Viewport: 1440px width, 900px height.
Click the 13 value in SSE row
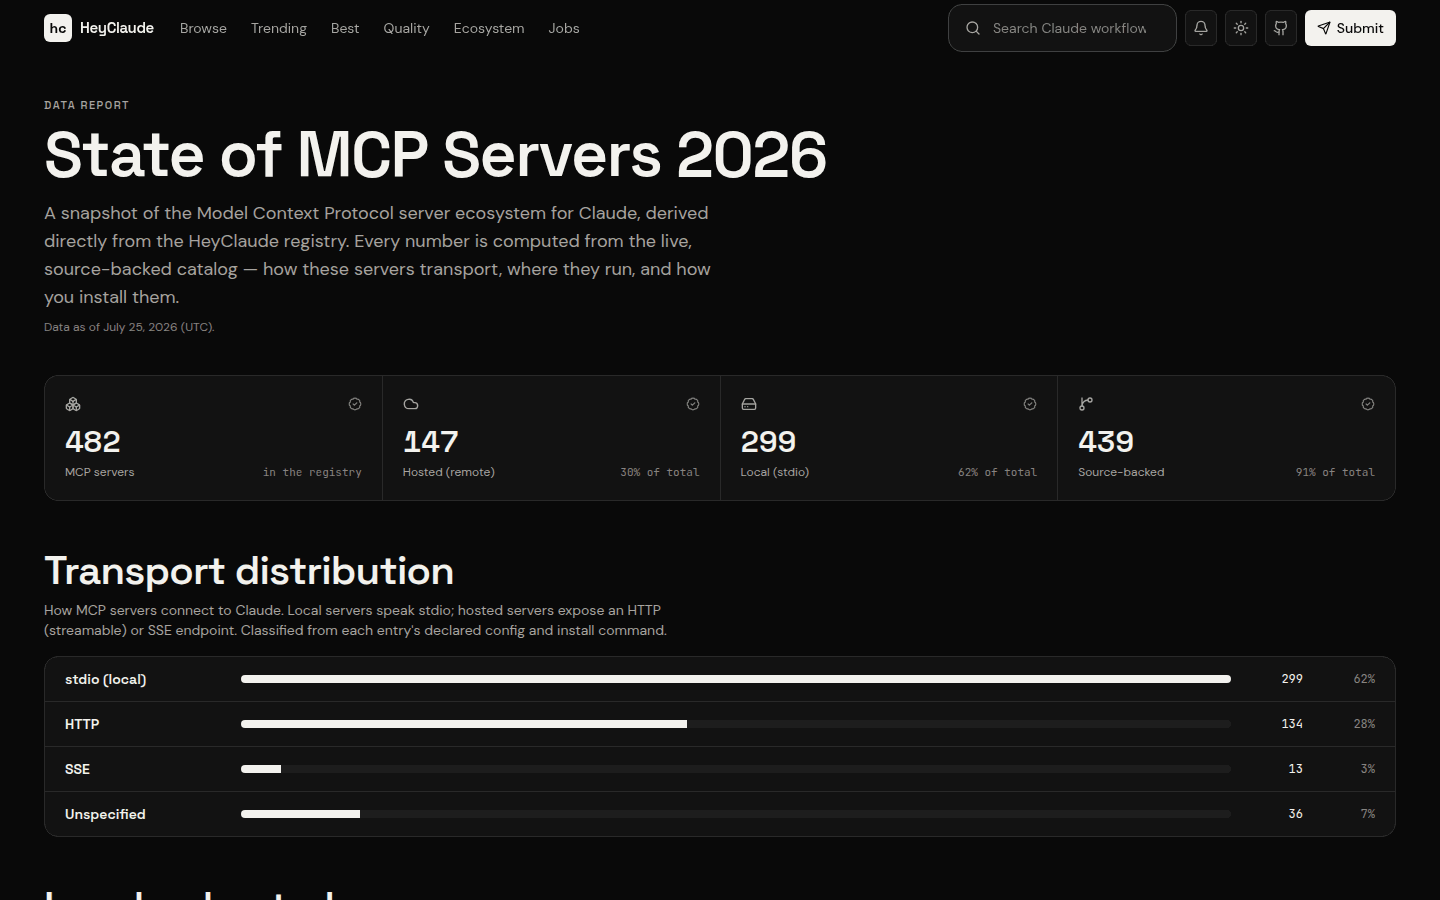pos(1296,769)
